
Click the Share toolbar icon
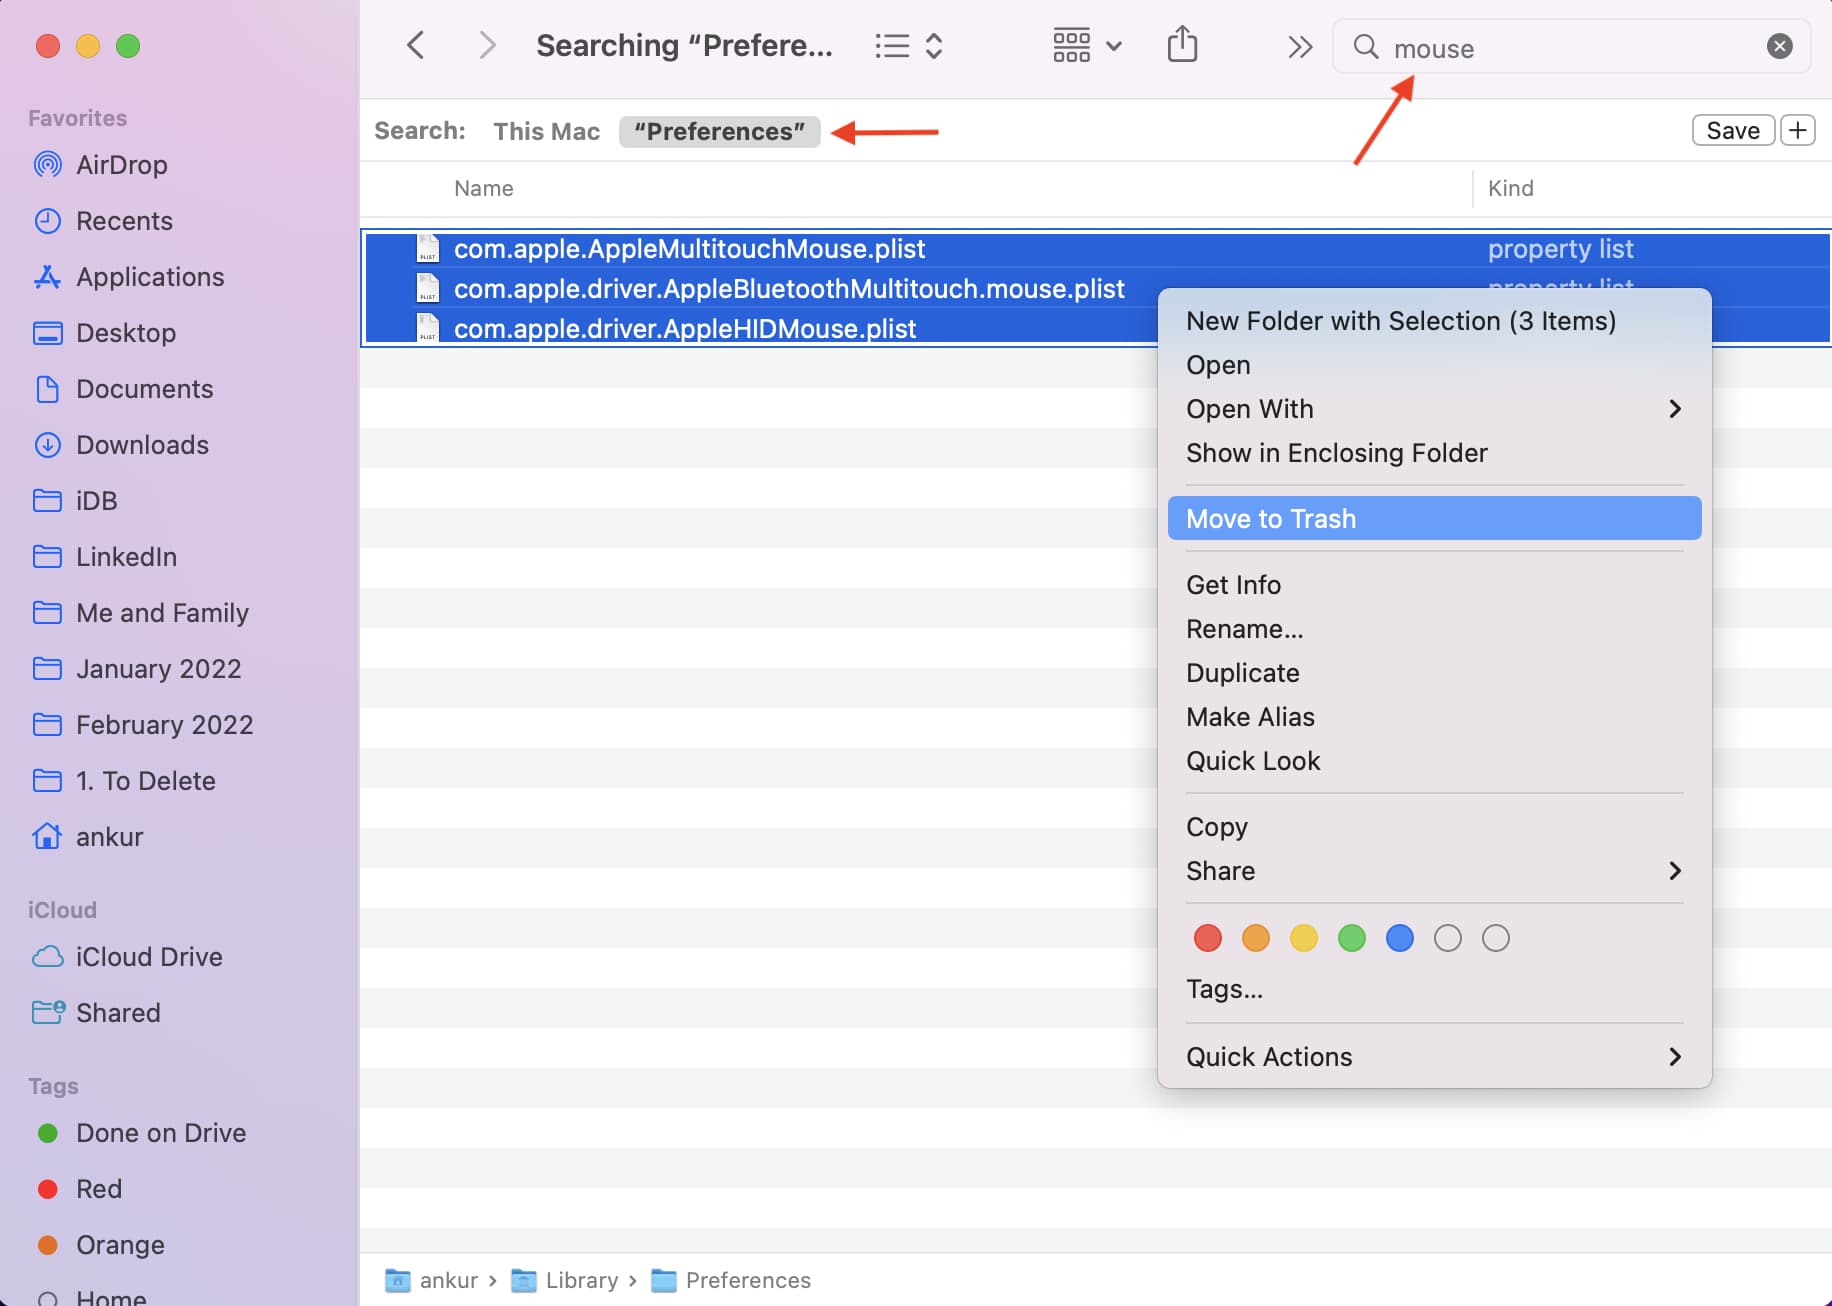point(1182,44)
